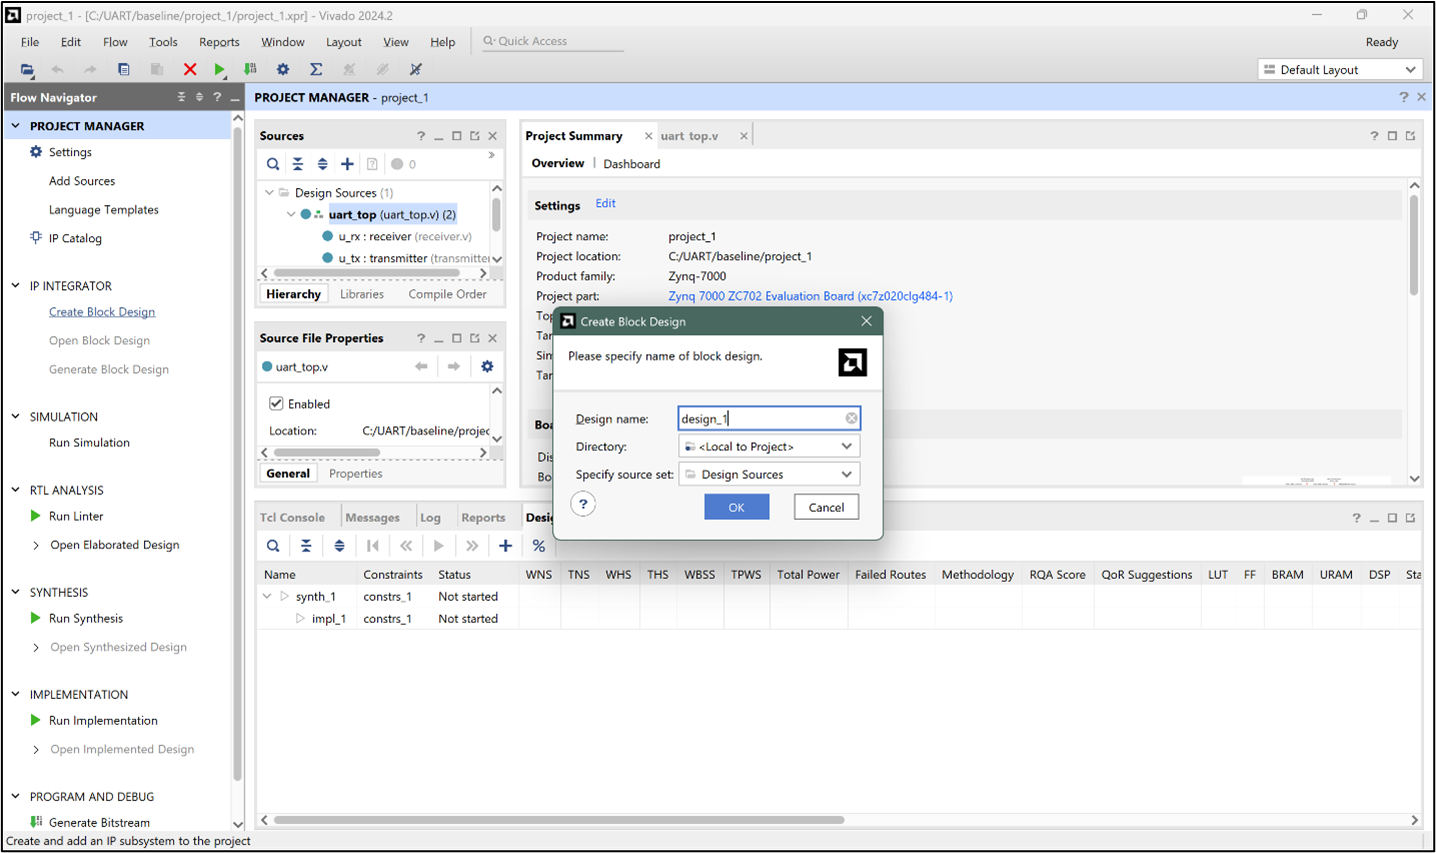
Task: Click inside the Design name text field
Action: pos(760,418)
